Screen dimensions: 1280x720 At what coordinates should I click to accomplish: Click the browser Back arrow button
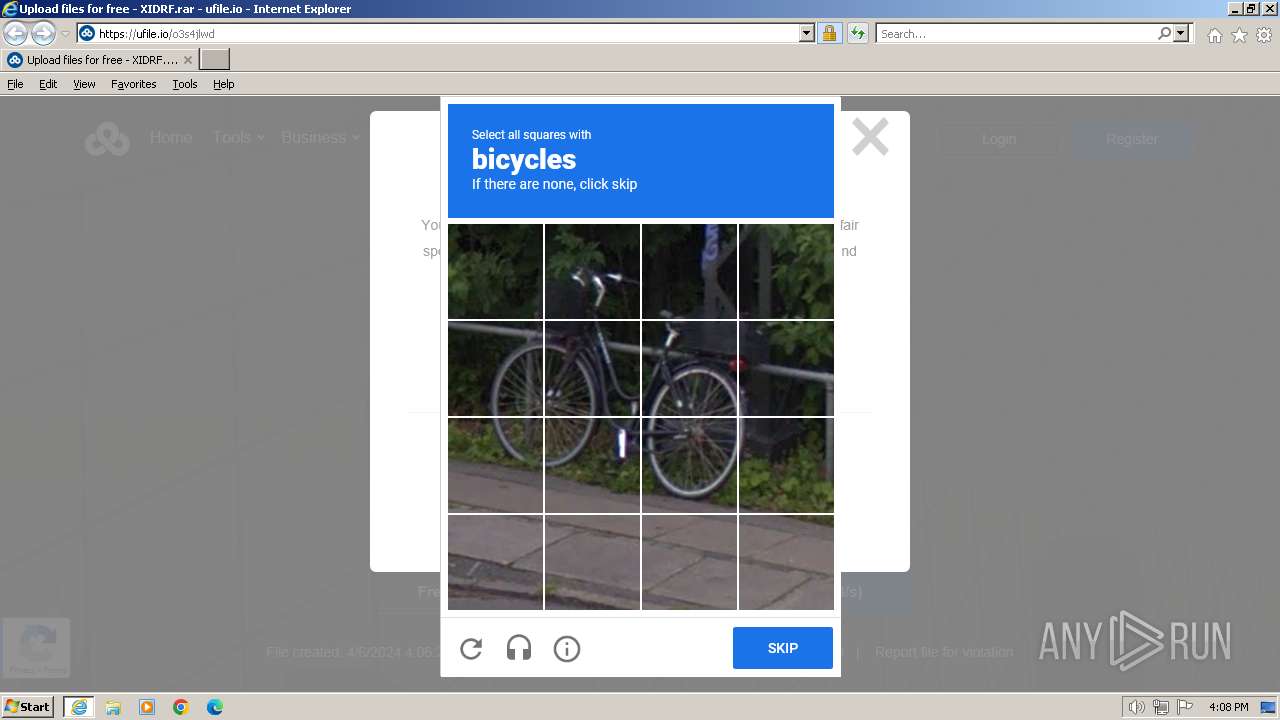point(16,34)
